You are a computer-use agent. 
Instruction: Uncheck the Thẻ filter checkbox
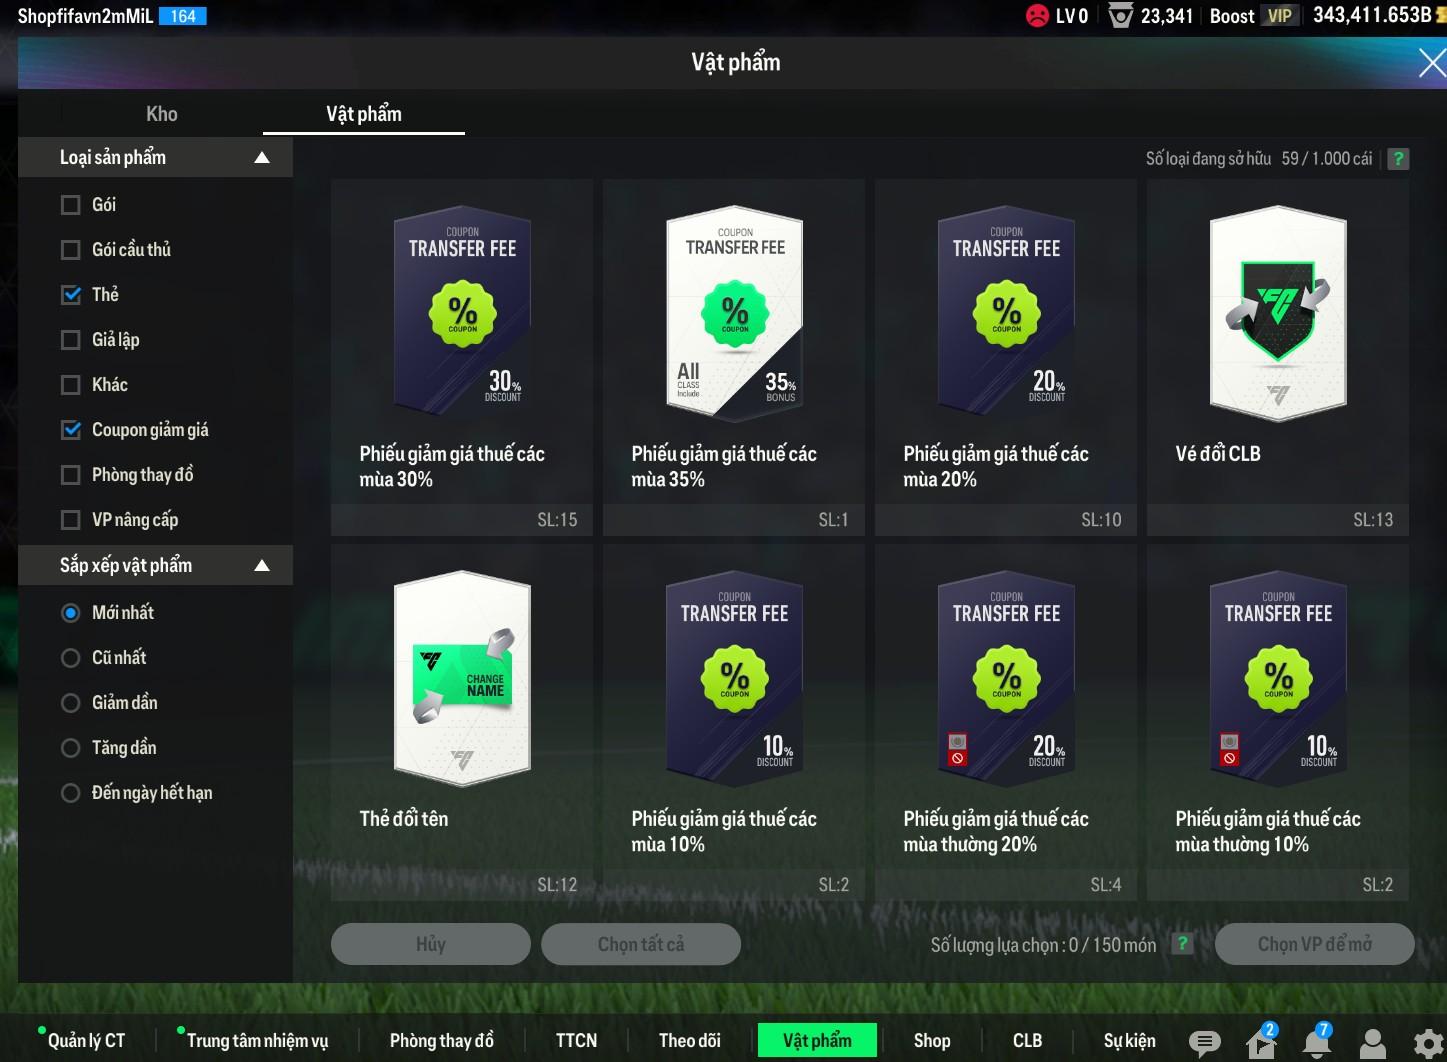[71, 295]
